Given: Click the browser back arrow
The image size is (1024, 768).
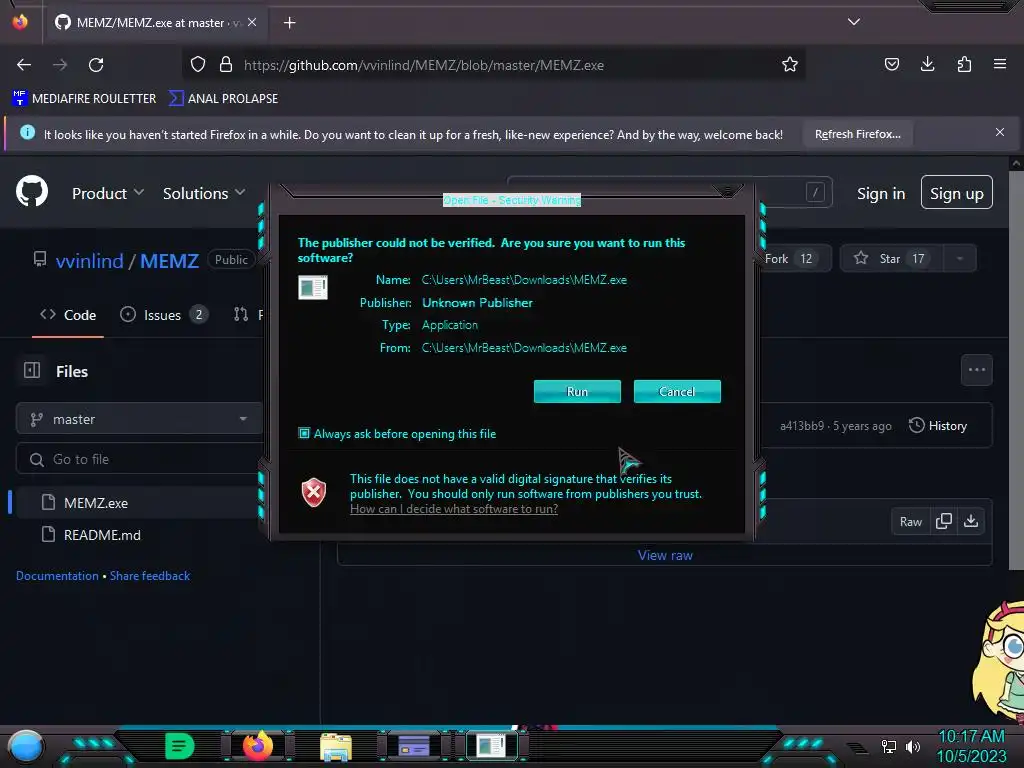Looking at the screenshot, I should click(x=24, y=65).
